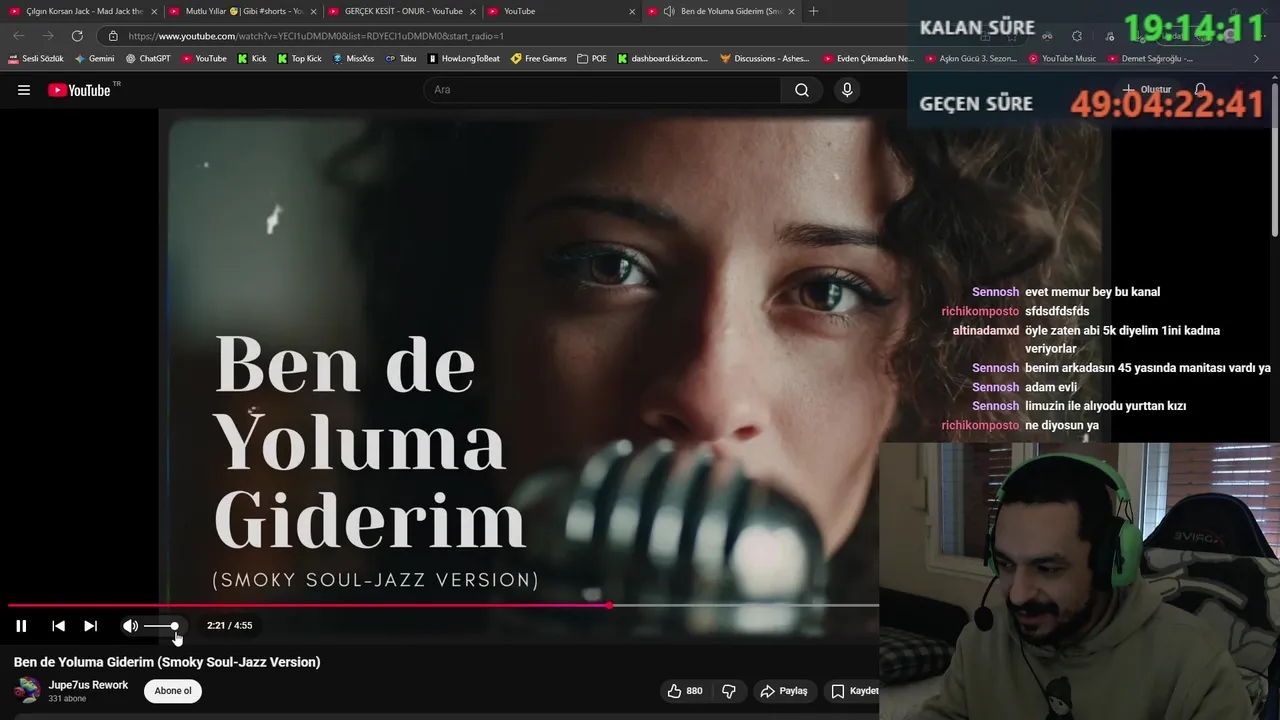Screen dimensions: 1280x720
Task: Close the plain YouTube tab
Action: (x=632, y=11)
